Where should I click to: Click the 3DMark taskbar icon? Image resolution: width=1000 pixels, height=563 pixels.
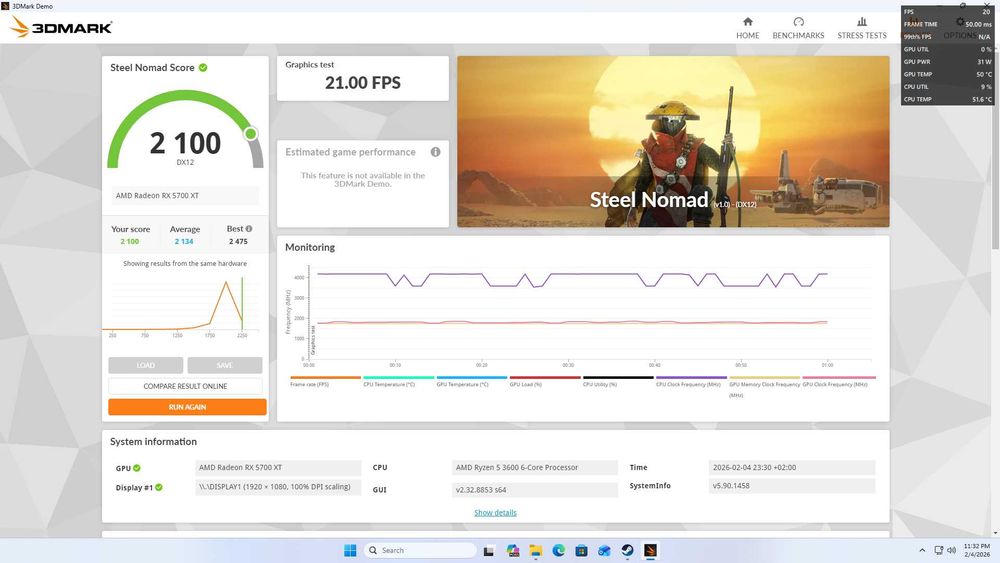650,550
